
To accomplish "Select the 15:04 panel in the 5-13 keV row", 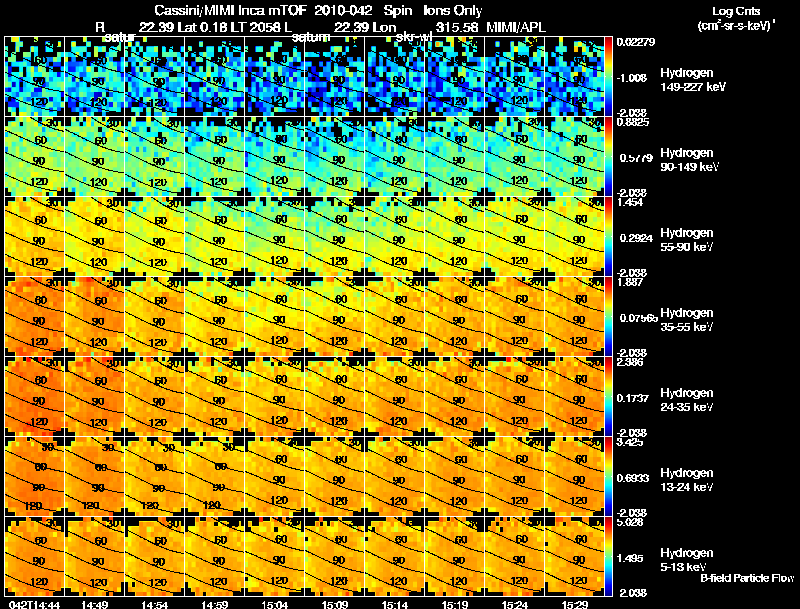I will pos(274,557).
